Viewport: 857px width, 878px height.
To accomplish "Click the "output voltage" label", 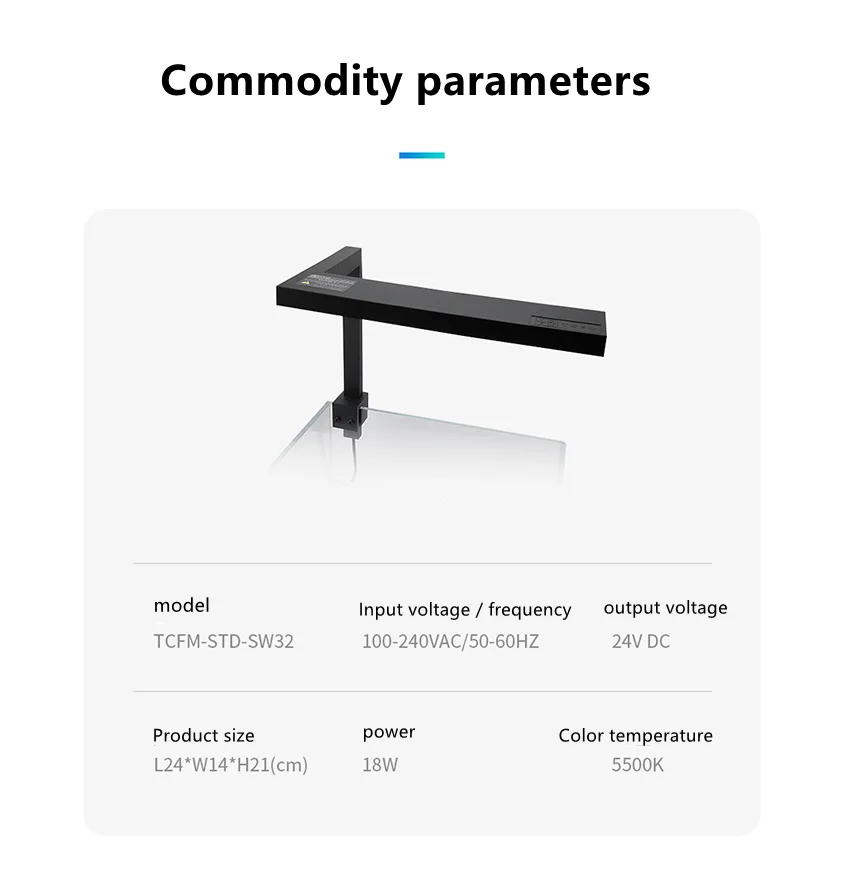I will tap(665, 607).
